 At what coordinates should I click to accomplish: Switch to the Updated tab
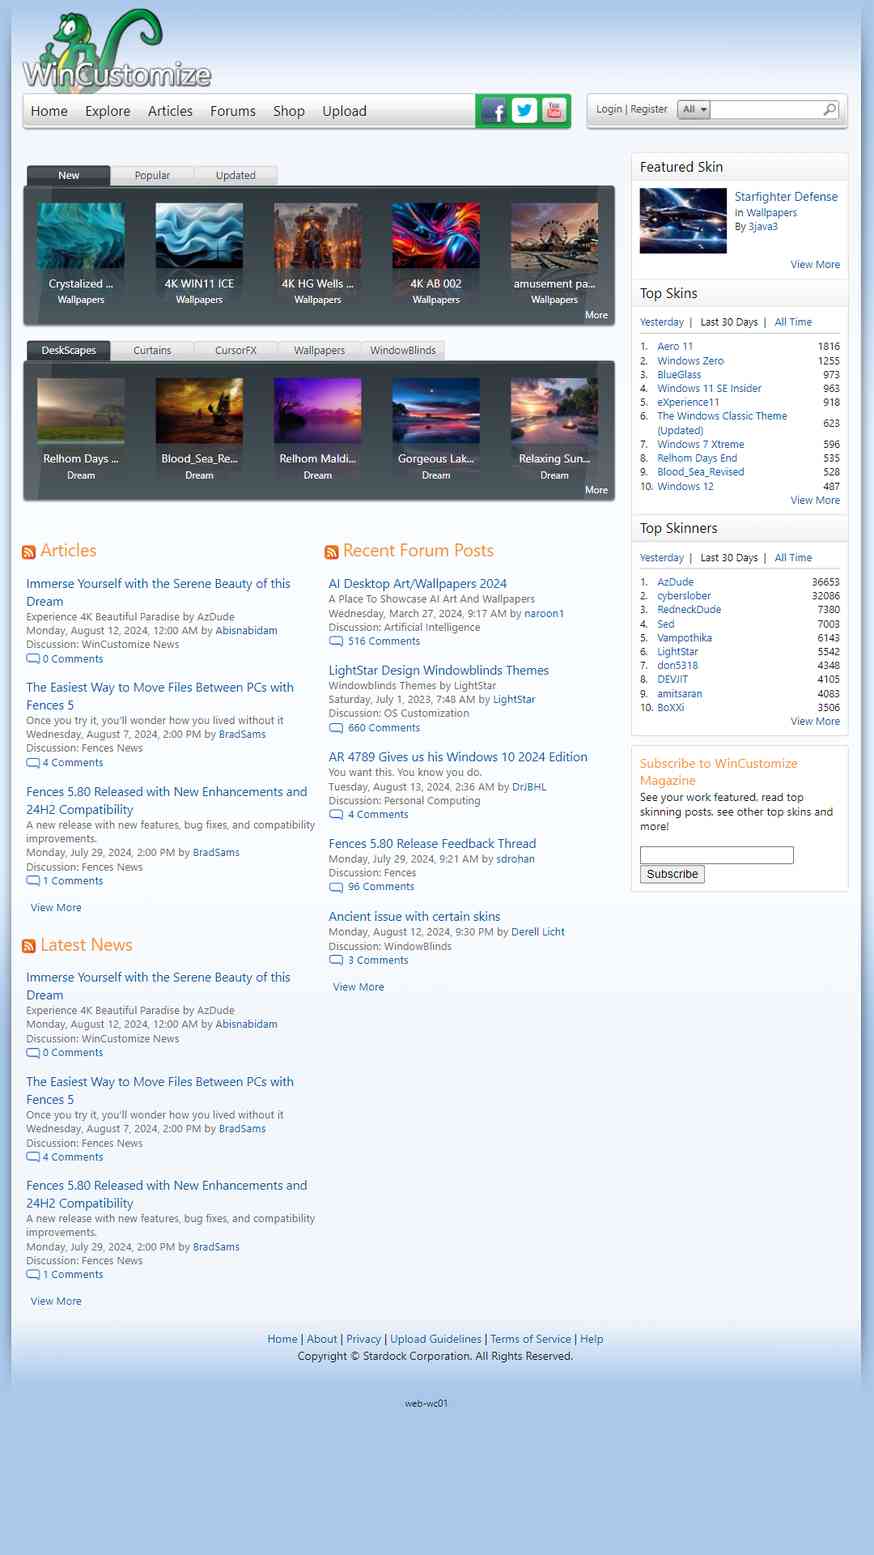pos(236,175)
